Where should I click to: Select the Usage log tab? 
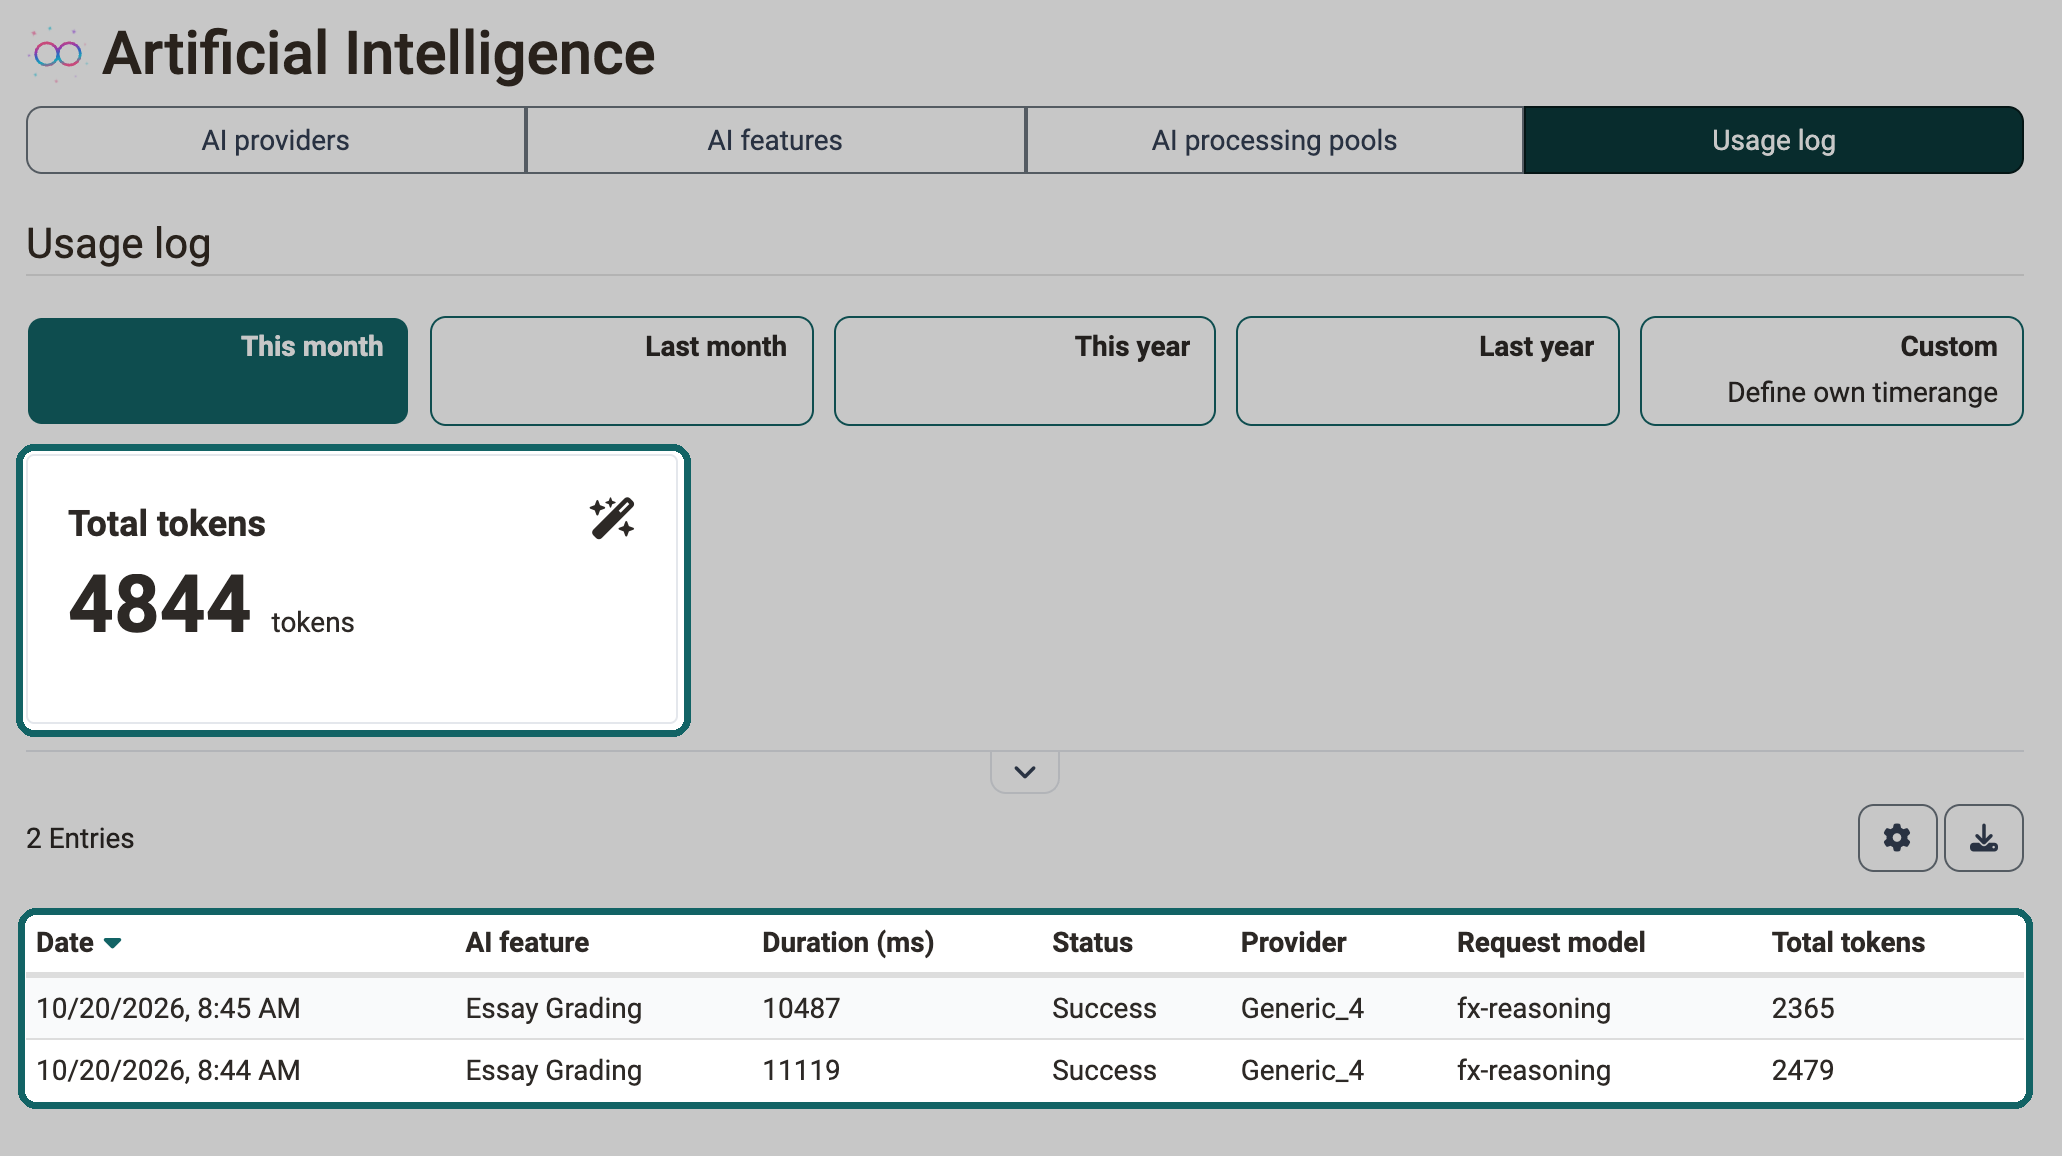coord(1774,140)
